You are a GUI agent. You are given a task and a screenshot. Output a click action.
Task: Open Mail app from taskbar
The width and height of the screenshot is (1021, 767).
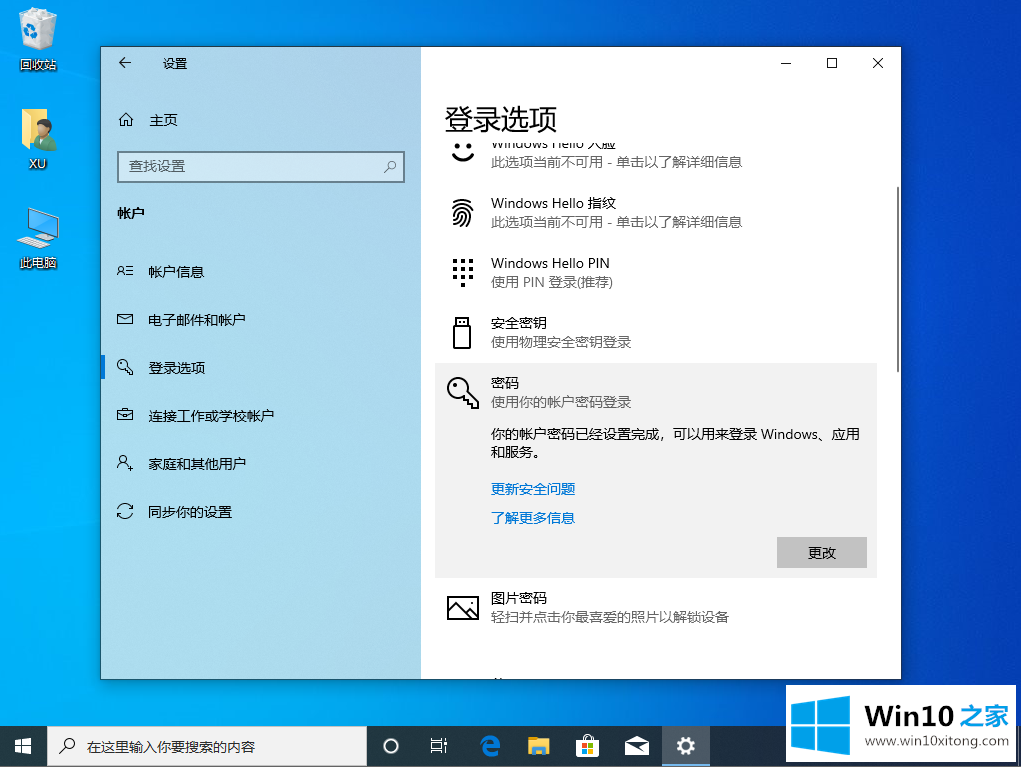636,746
